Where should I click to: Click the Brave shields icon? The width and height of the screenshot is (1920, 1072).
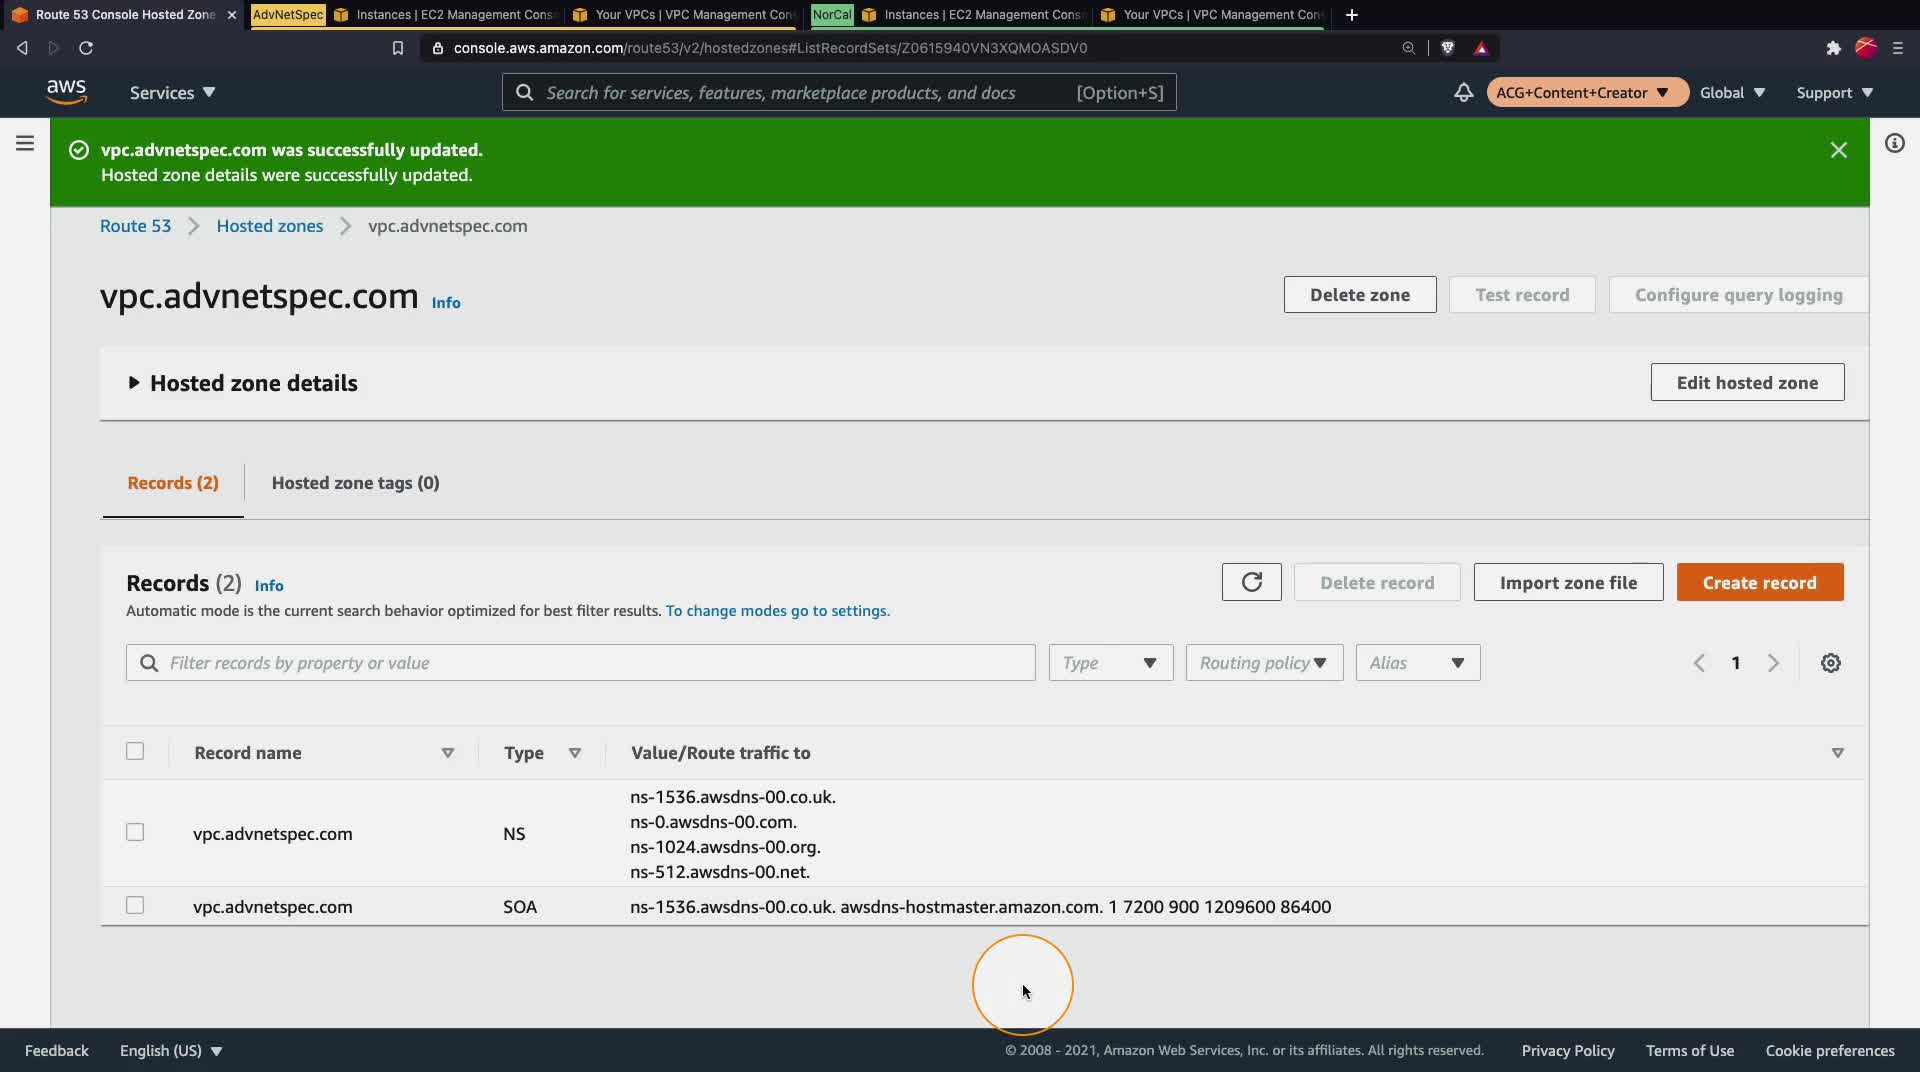[1447, 48]
